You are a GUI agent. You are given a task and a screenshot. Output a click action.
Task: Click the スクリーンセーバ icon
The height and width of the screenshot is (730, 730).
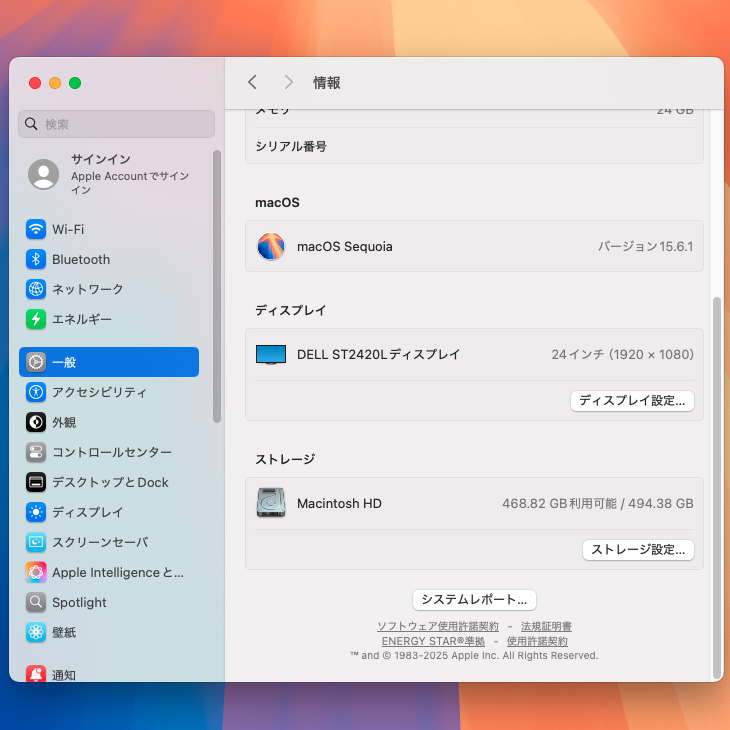pos(36,542)
